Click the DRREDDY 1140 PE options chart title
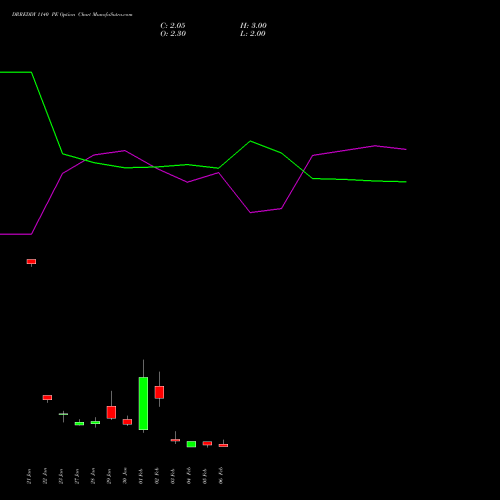 72,15
